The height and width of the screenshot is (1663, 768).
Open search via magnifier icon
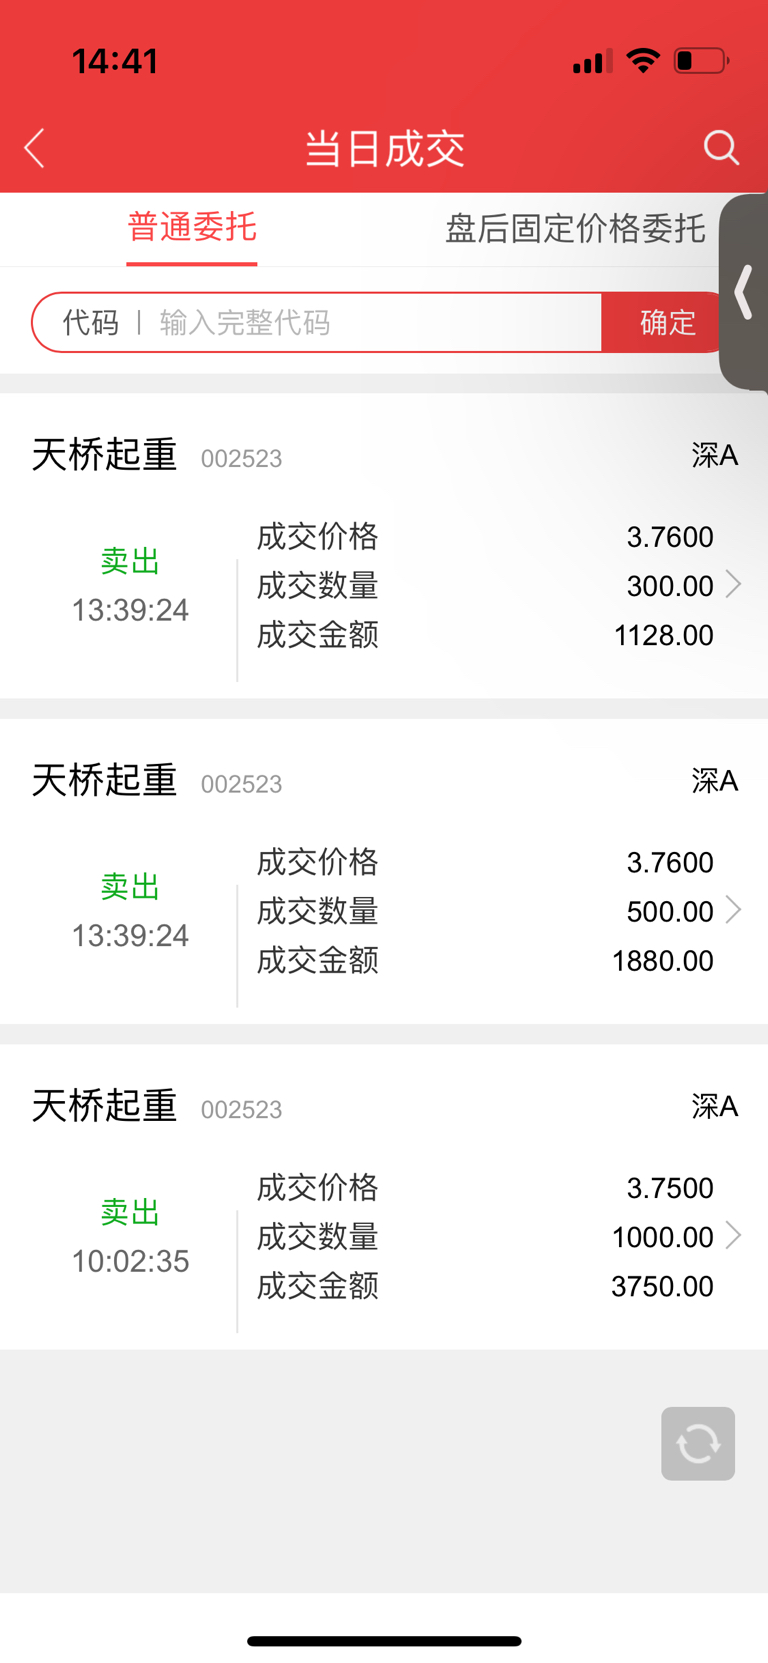point(720,148)
